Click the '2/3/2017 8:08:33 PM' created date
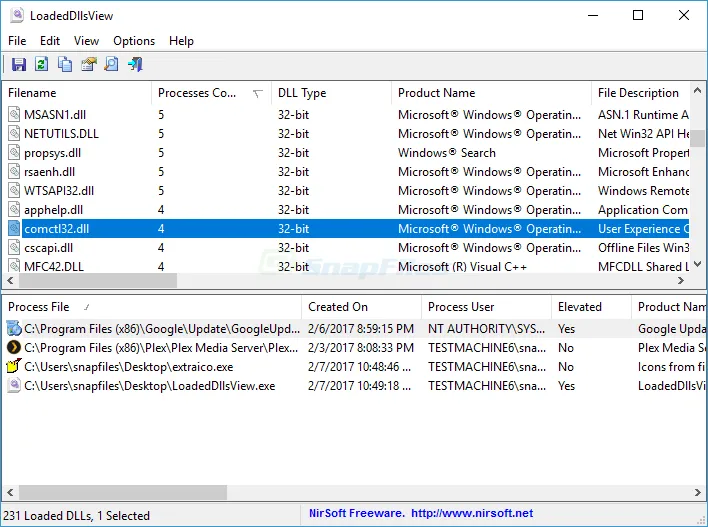This screenshot has height=527, width=708. 361,348
